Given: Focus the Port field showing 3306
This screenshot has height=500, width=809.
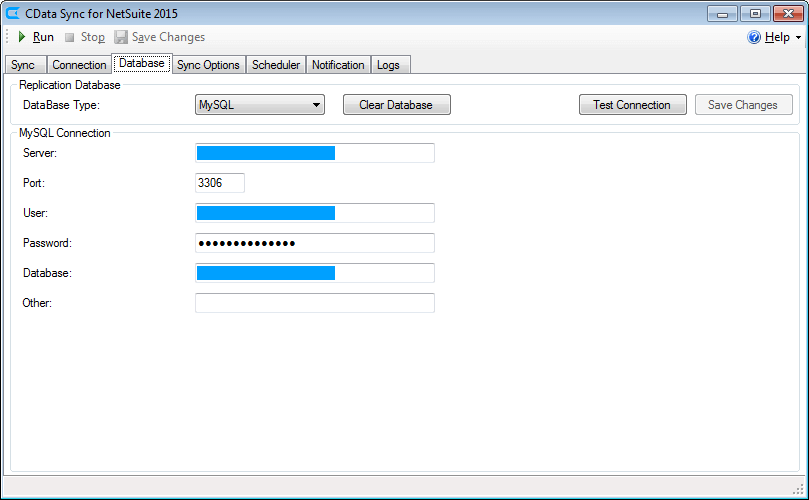Looking at the screenshot, I should (220, 183).
